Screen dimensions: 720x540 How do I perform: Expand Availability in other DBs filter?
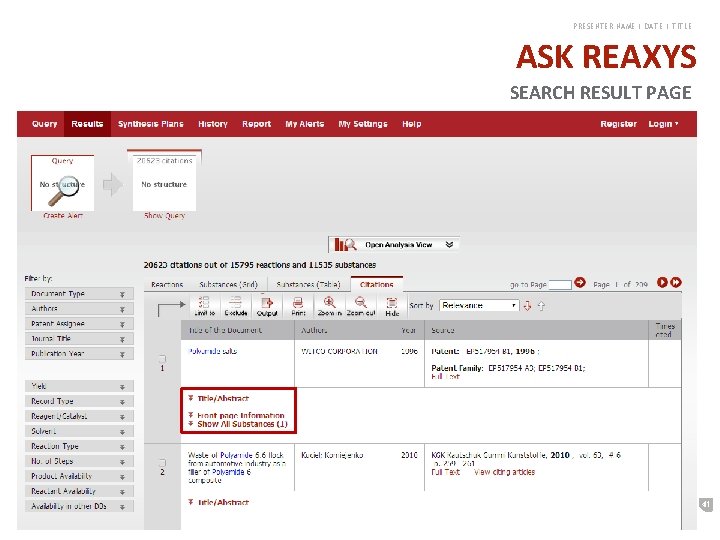coord(79,506)
